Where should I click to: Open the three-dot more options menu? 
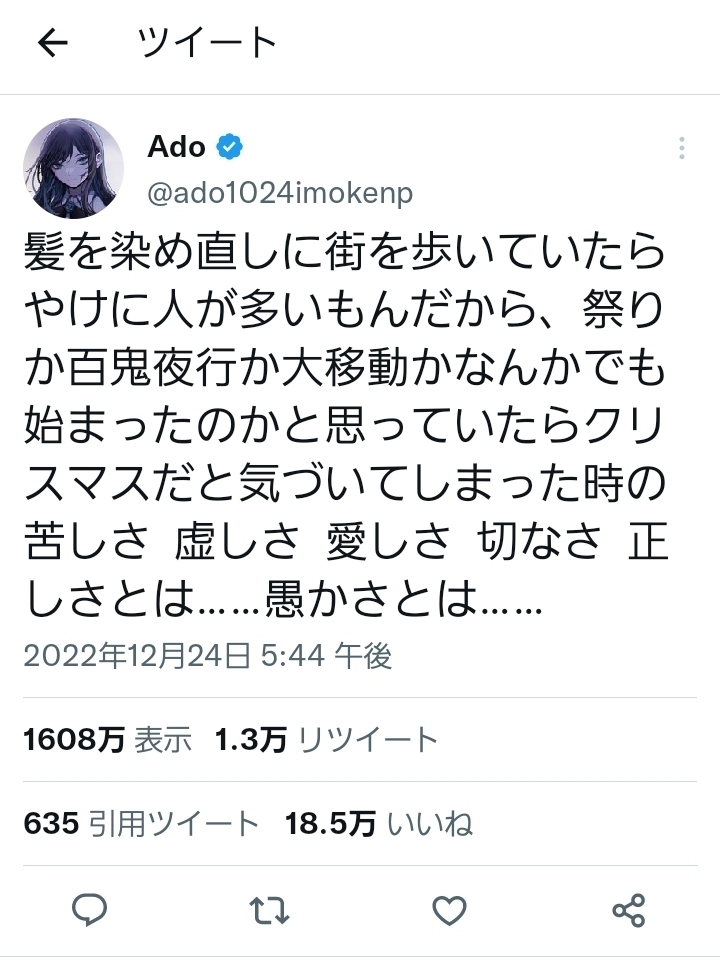(681, 149)
